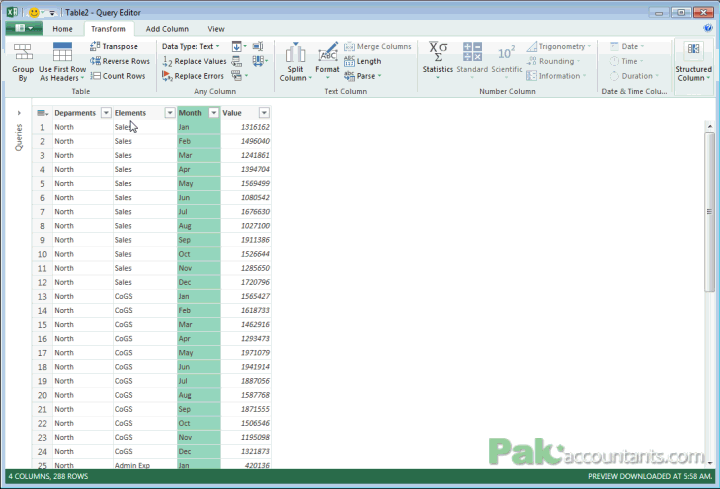The image size is (720, 489).
Task: Click the Admin Exp cell in row 25
Action: tap(145, 465)
